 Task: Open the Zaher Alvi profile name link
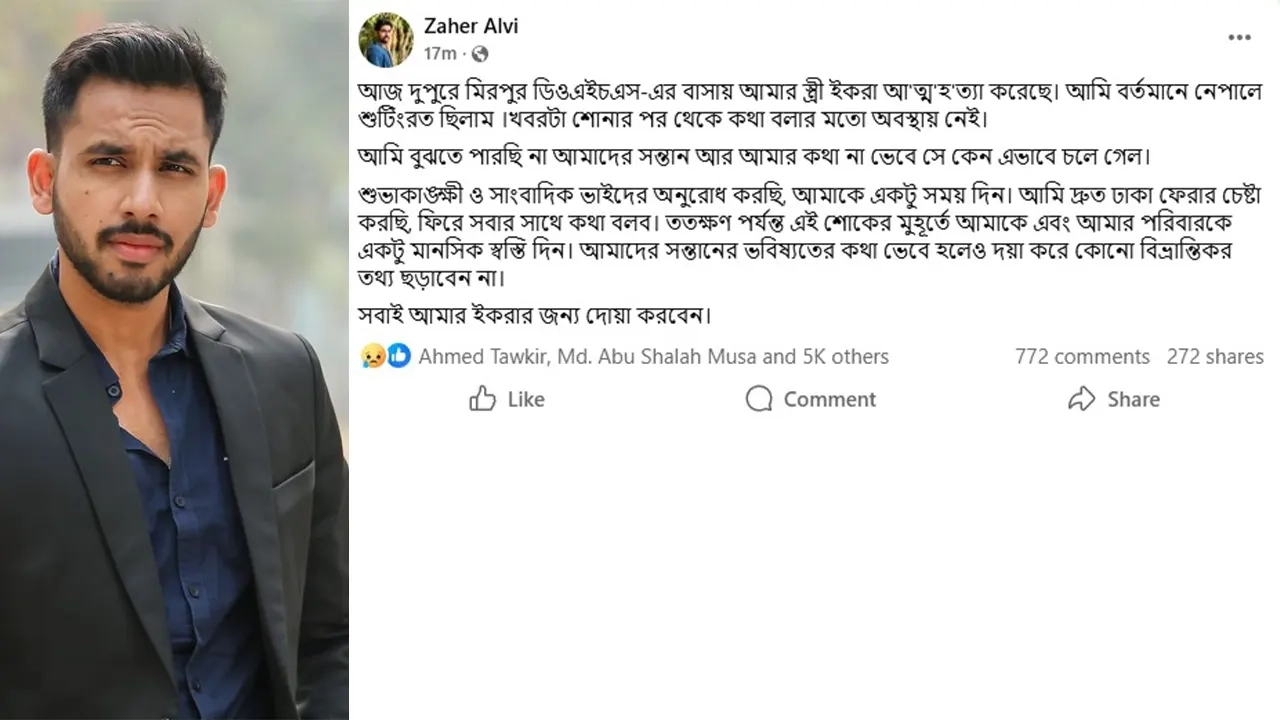pos(471,26)
